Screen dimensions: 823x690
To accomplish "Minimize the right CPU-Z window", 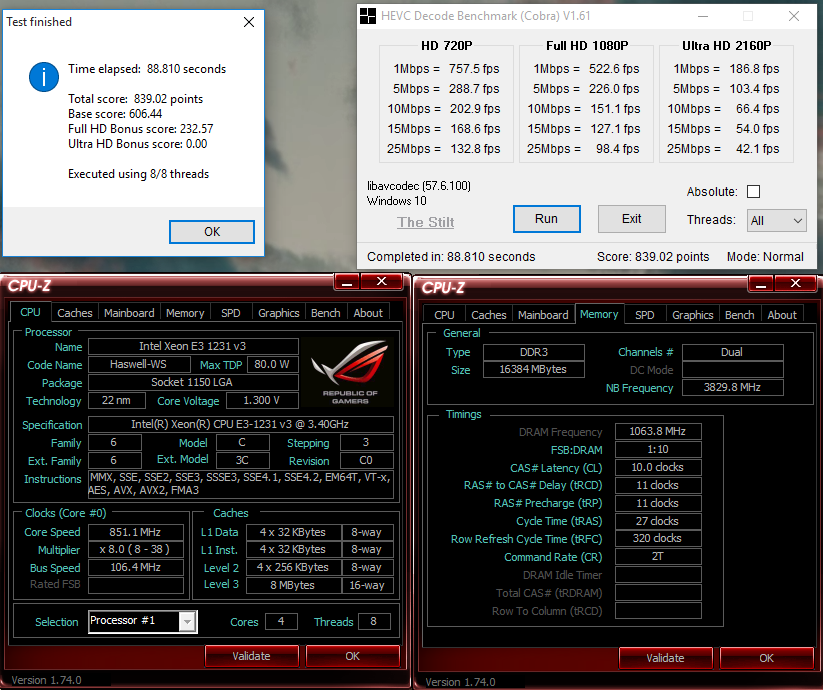I will [761, 284].
